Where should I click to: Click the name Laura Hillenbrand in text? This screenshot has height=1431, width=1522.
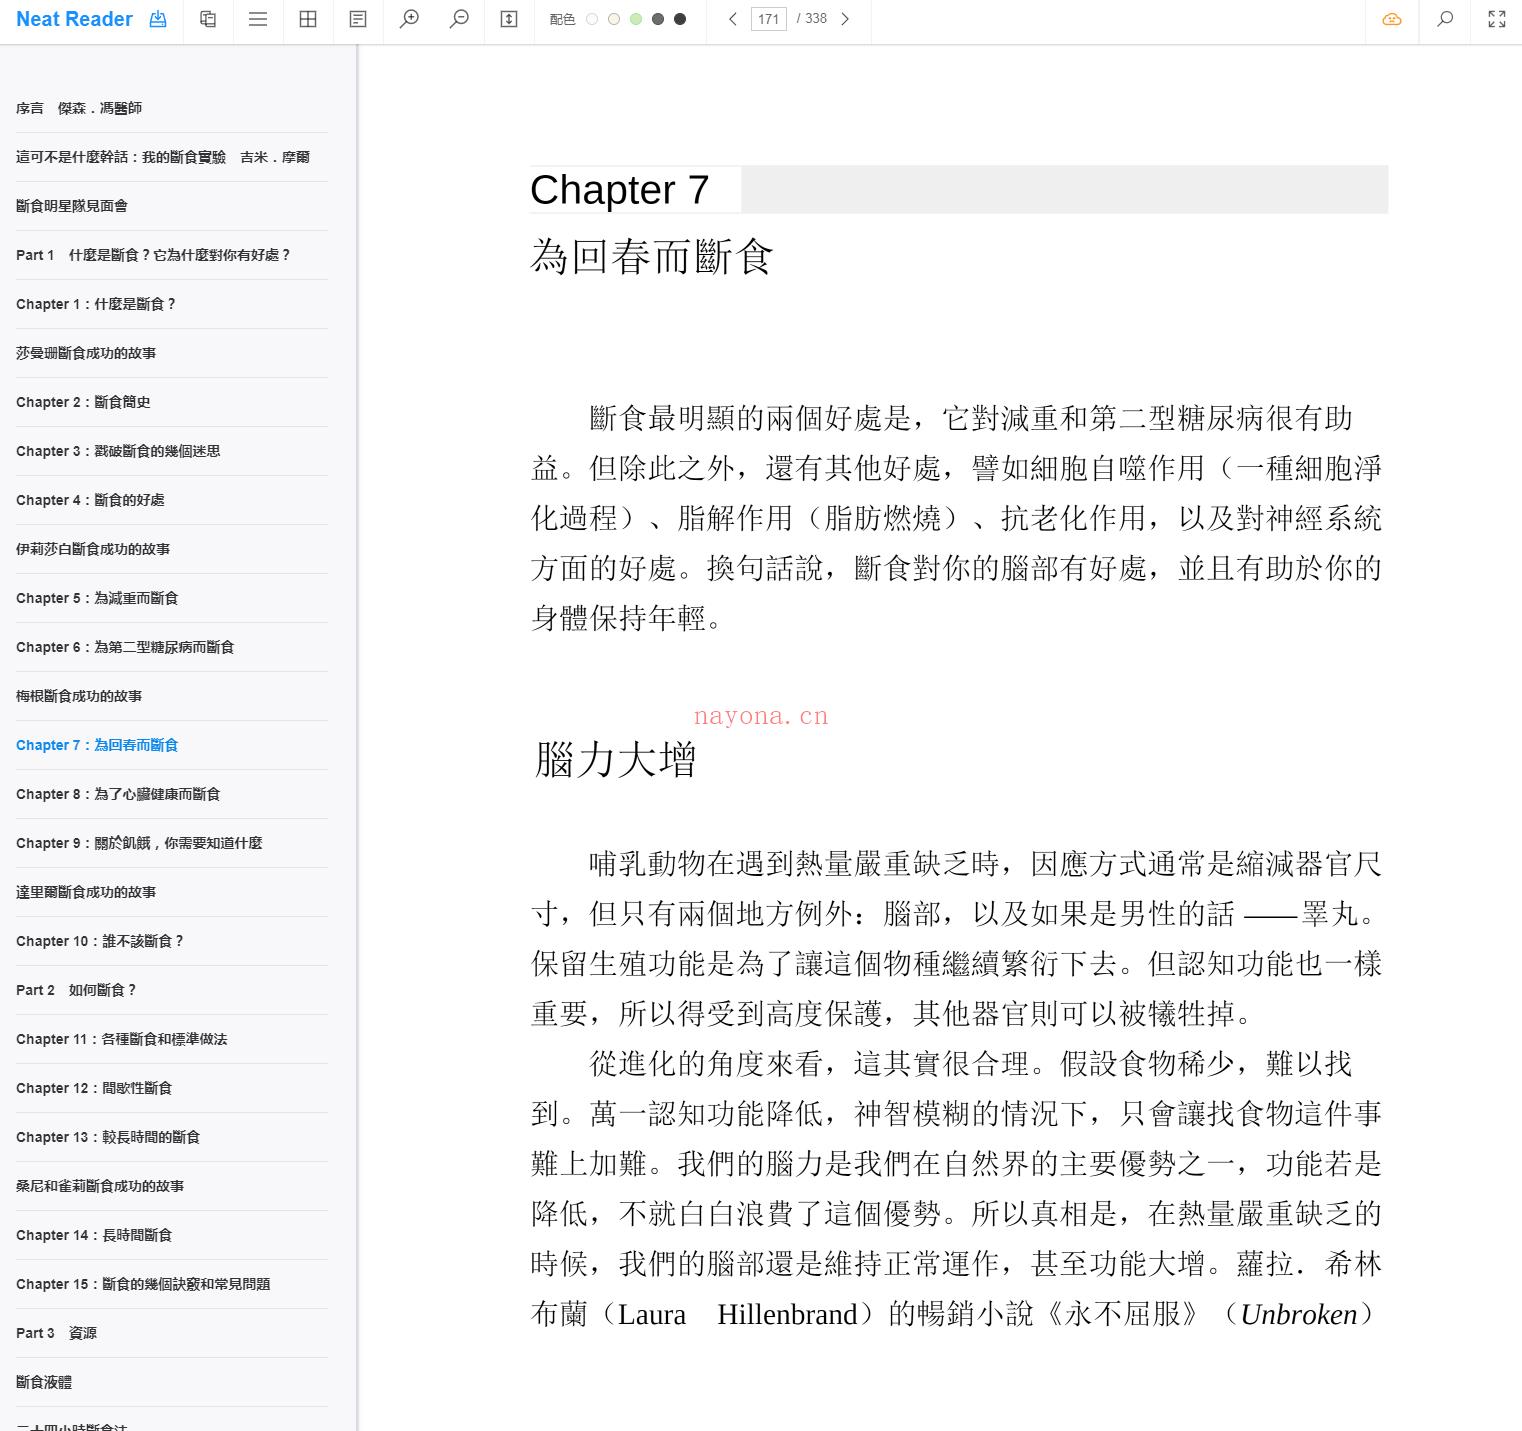click(738, 1314)
